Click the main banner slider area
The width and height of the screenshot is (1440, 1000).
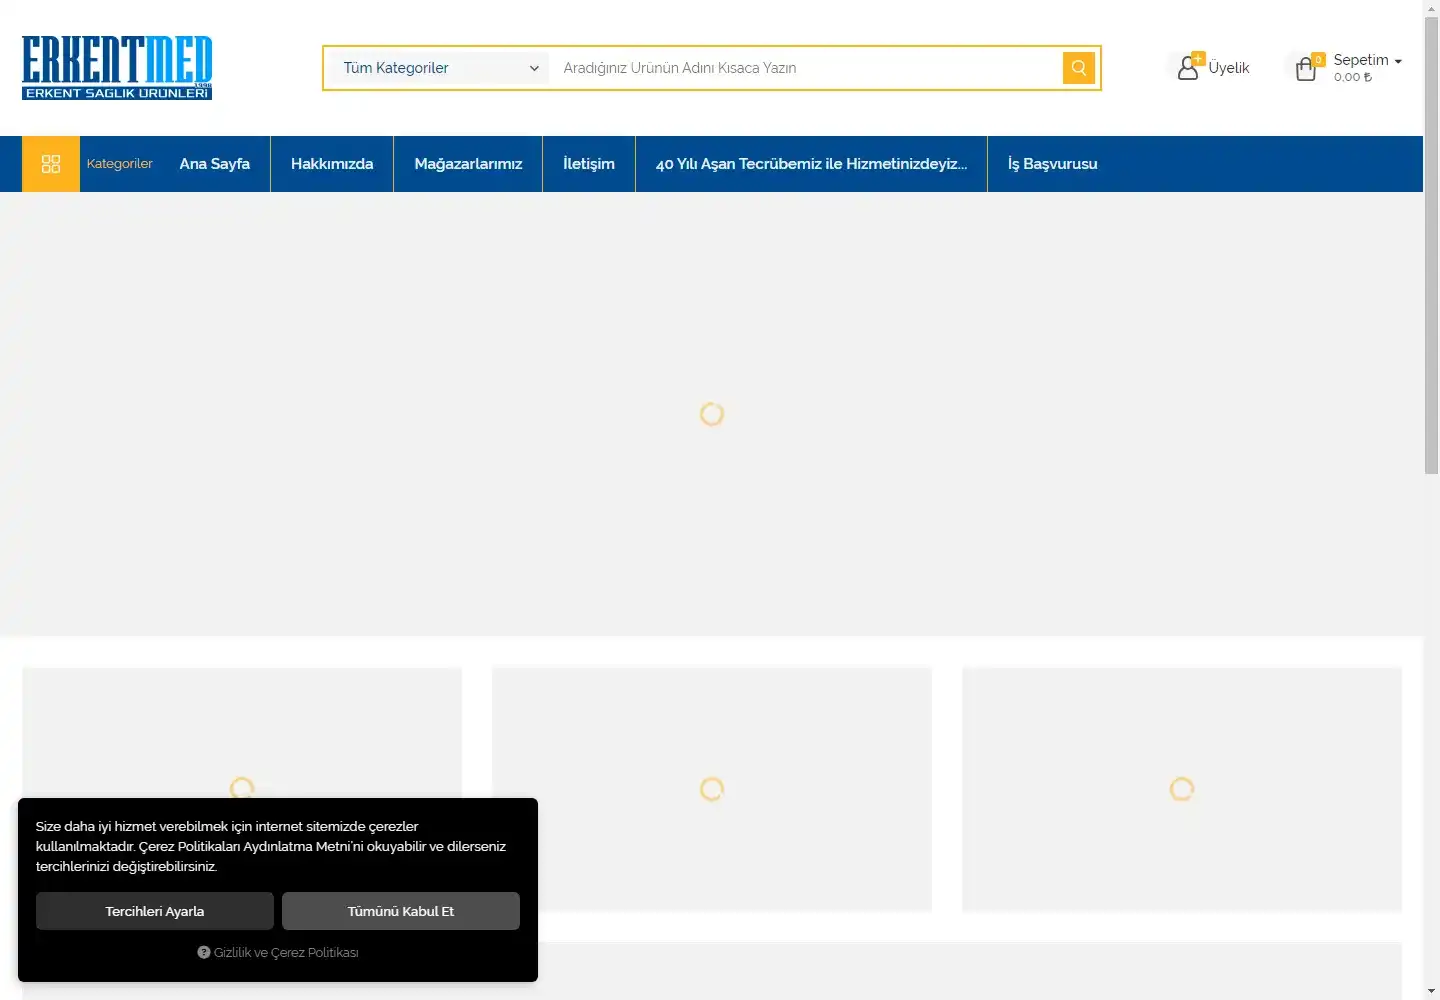pos(711,414)
